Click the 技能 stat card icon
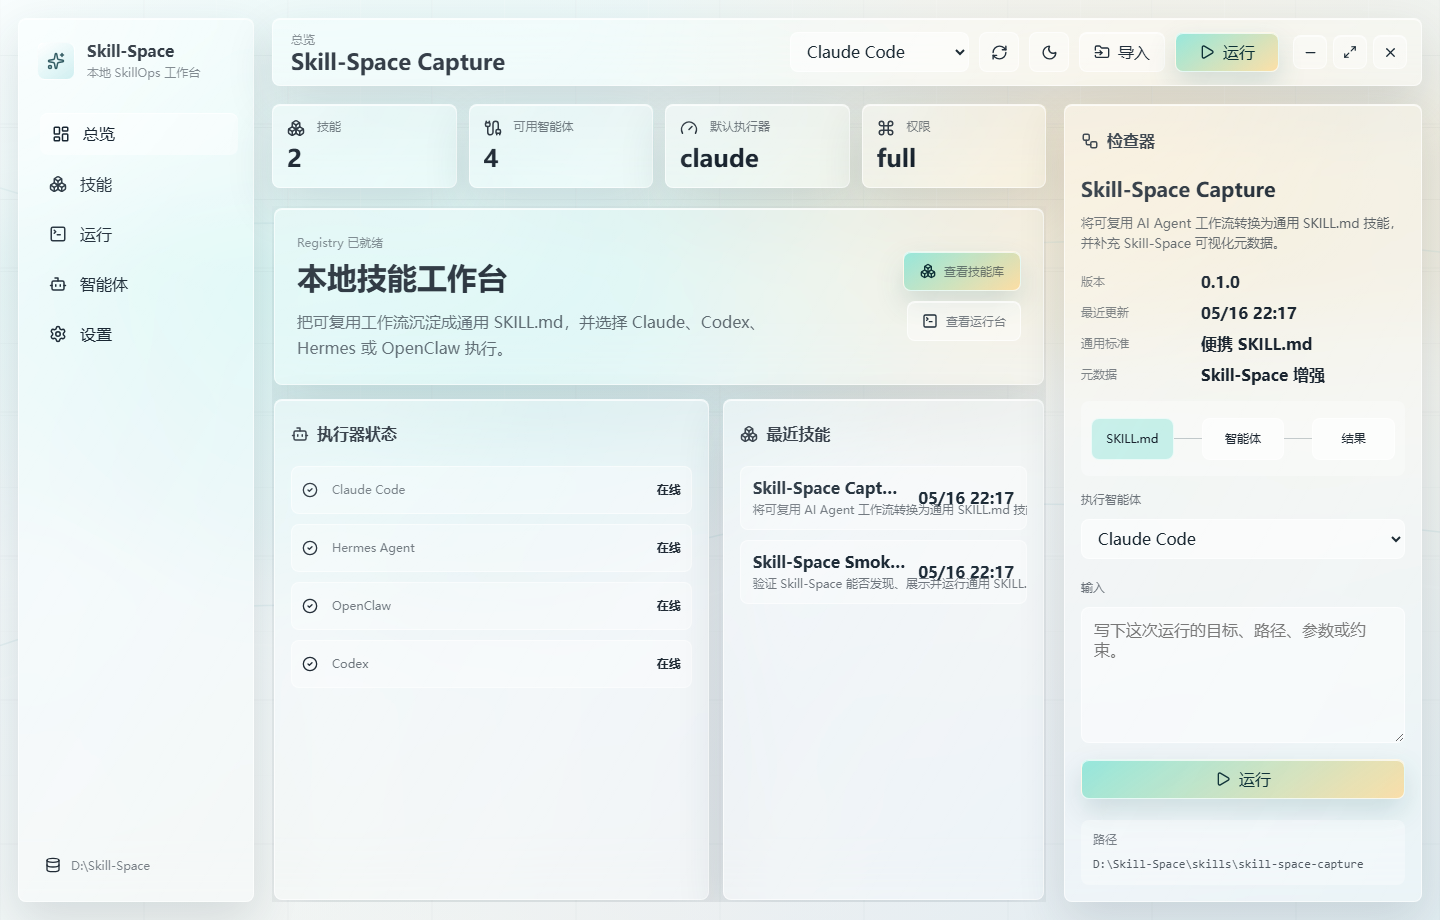Image resolution: width=1440 pixels, height=920 pixels. (296, 128)
